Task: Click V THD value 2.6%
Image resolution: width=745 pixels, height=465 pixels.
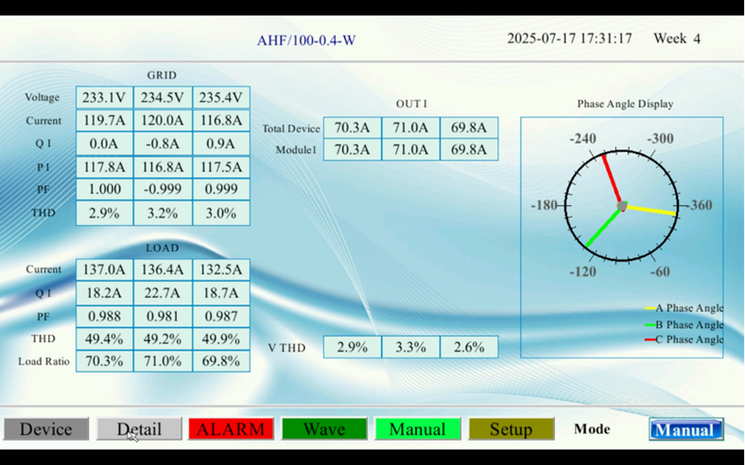Action: click(469, 347)
